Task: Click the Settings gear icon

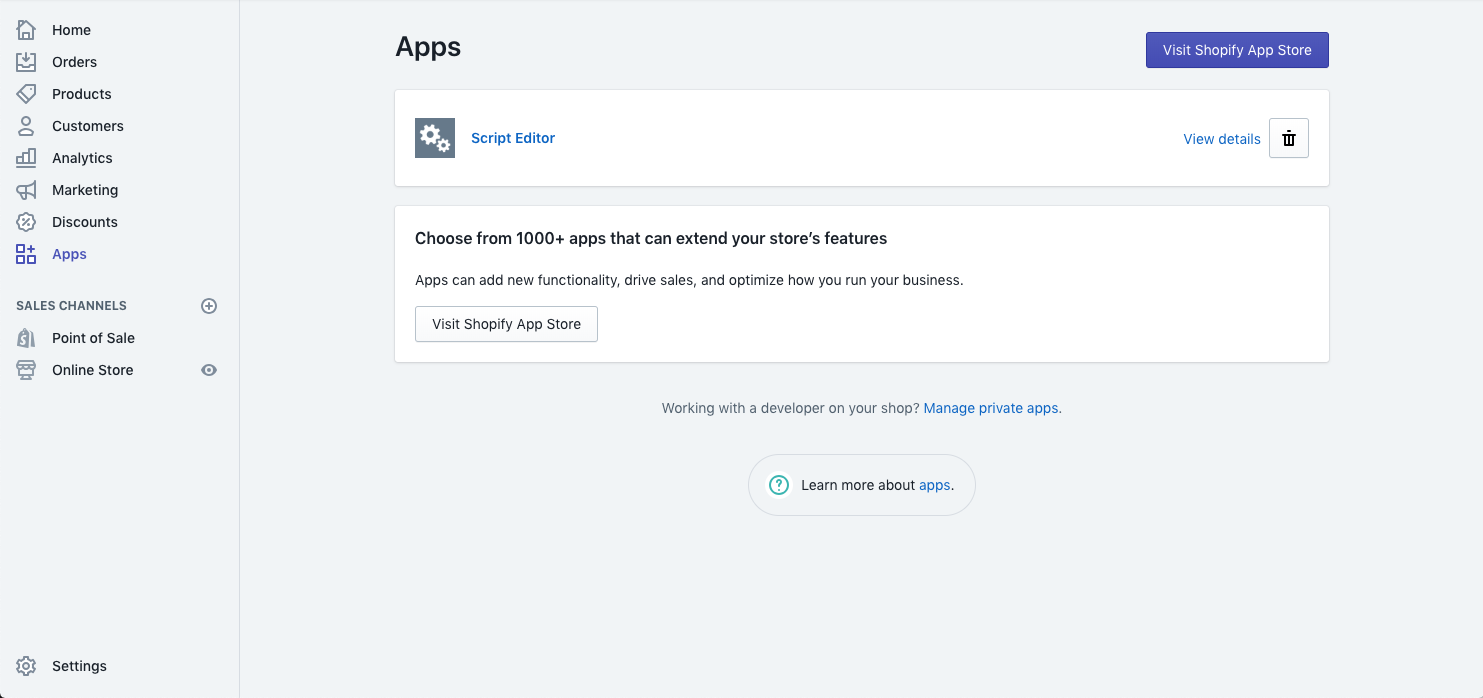Action: click(x=26, y=666)
